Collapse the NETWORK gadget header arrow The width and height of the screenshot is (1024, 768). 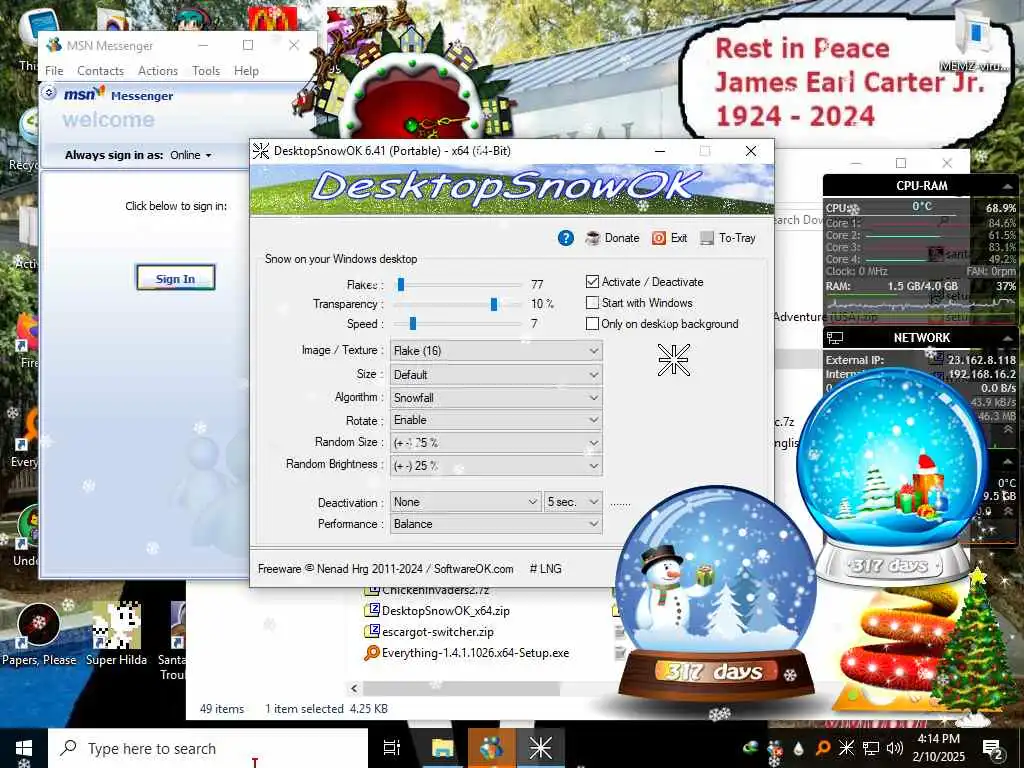[x=1008, y=338]
